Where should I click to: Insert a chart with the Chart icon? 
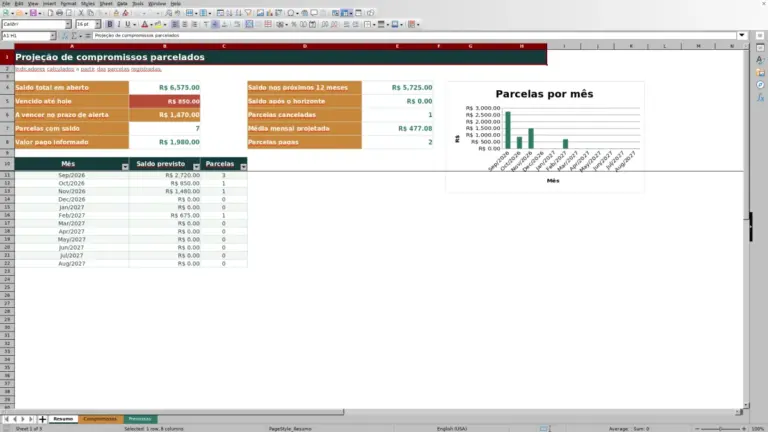point(269,13)
